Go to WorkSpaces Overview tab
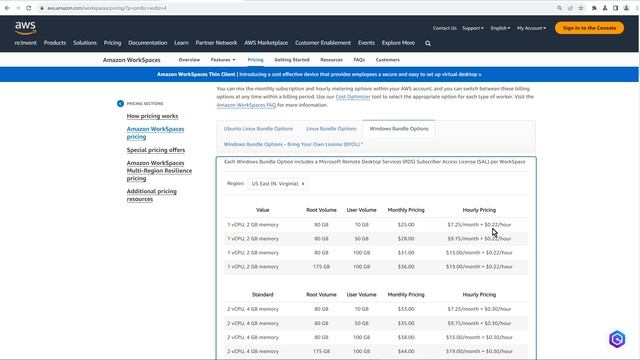The height and width of the screenshot is (360, 640). [189, 60]
